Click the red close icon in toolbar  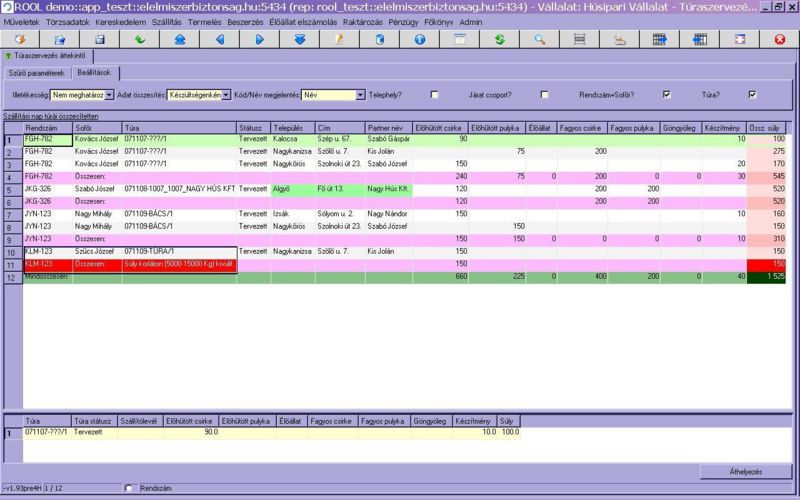[x=780, y=39]
